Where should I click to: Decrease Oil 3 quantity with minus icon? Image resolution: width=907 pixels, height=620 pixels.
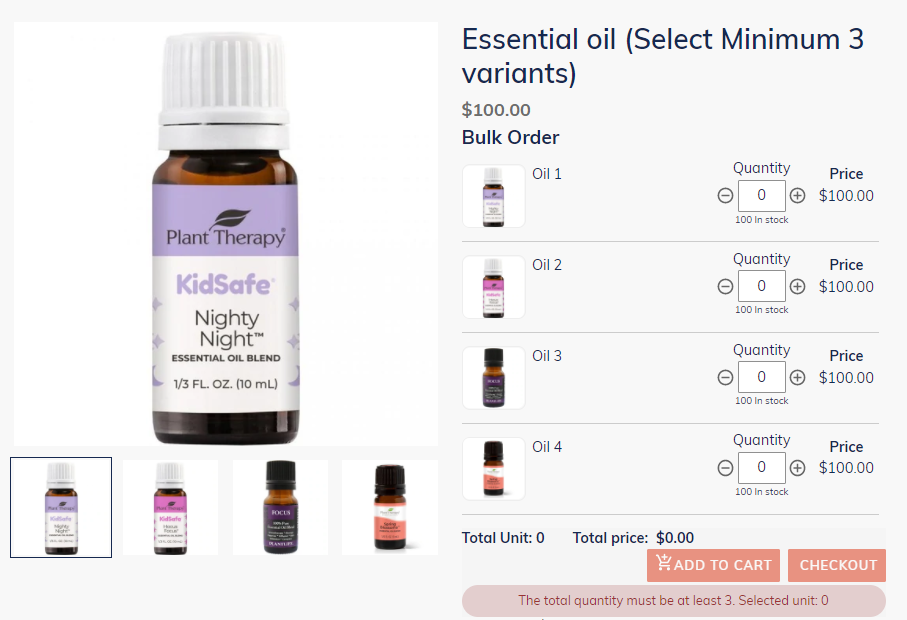click(x=725, y=377)
